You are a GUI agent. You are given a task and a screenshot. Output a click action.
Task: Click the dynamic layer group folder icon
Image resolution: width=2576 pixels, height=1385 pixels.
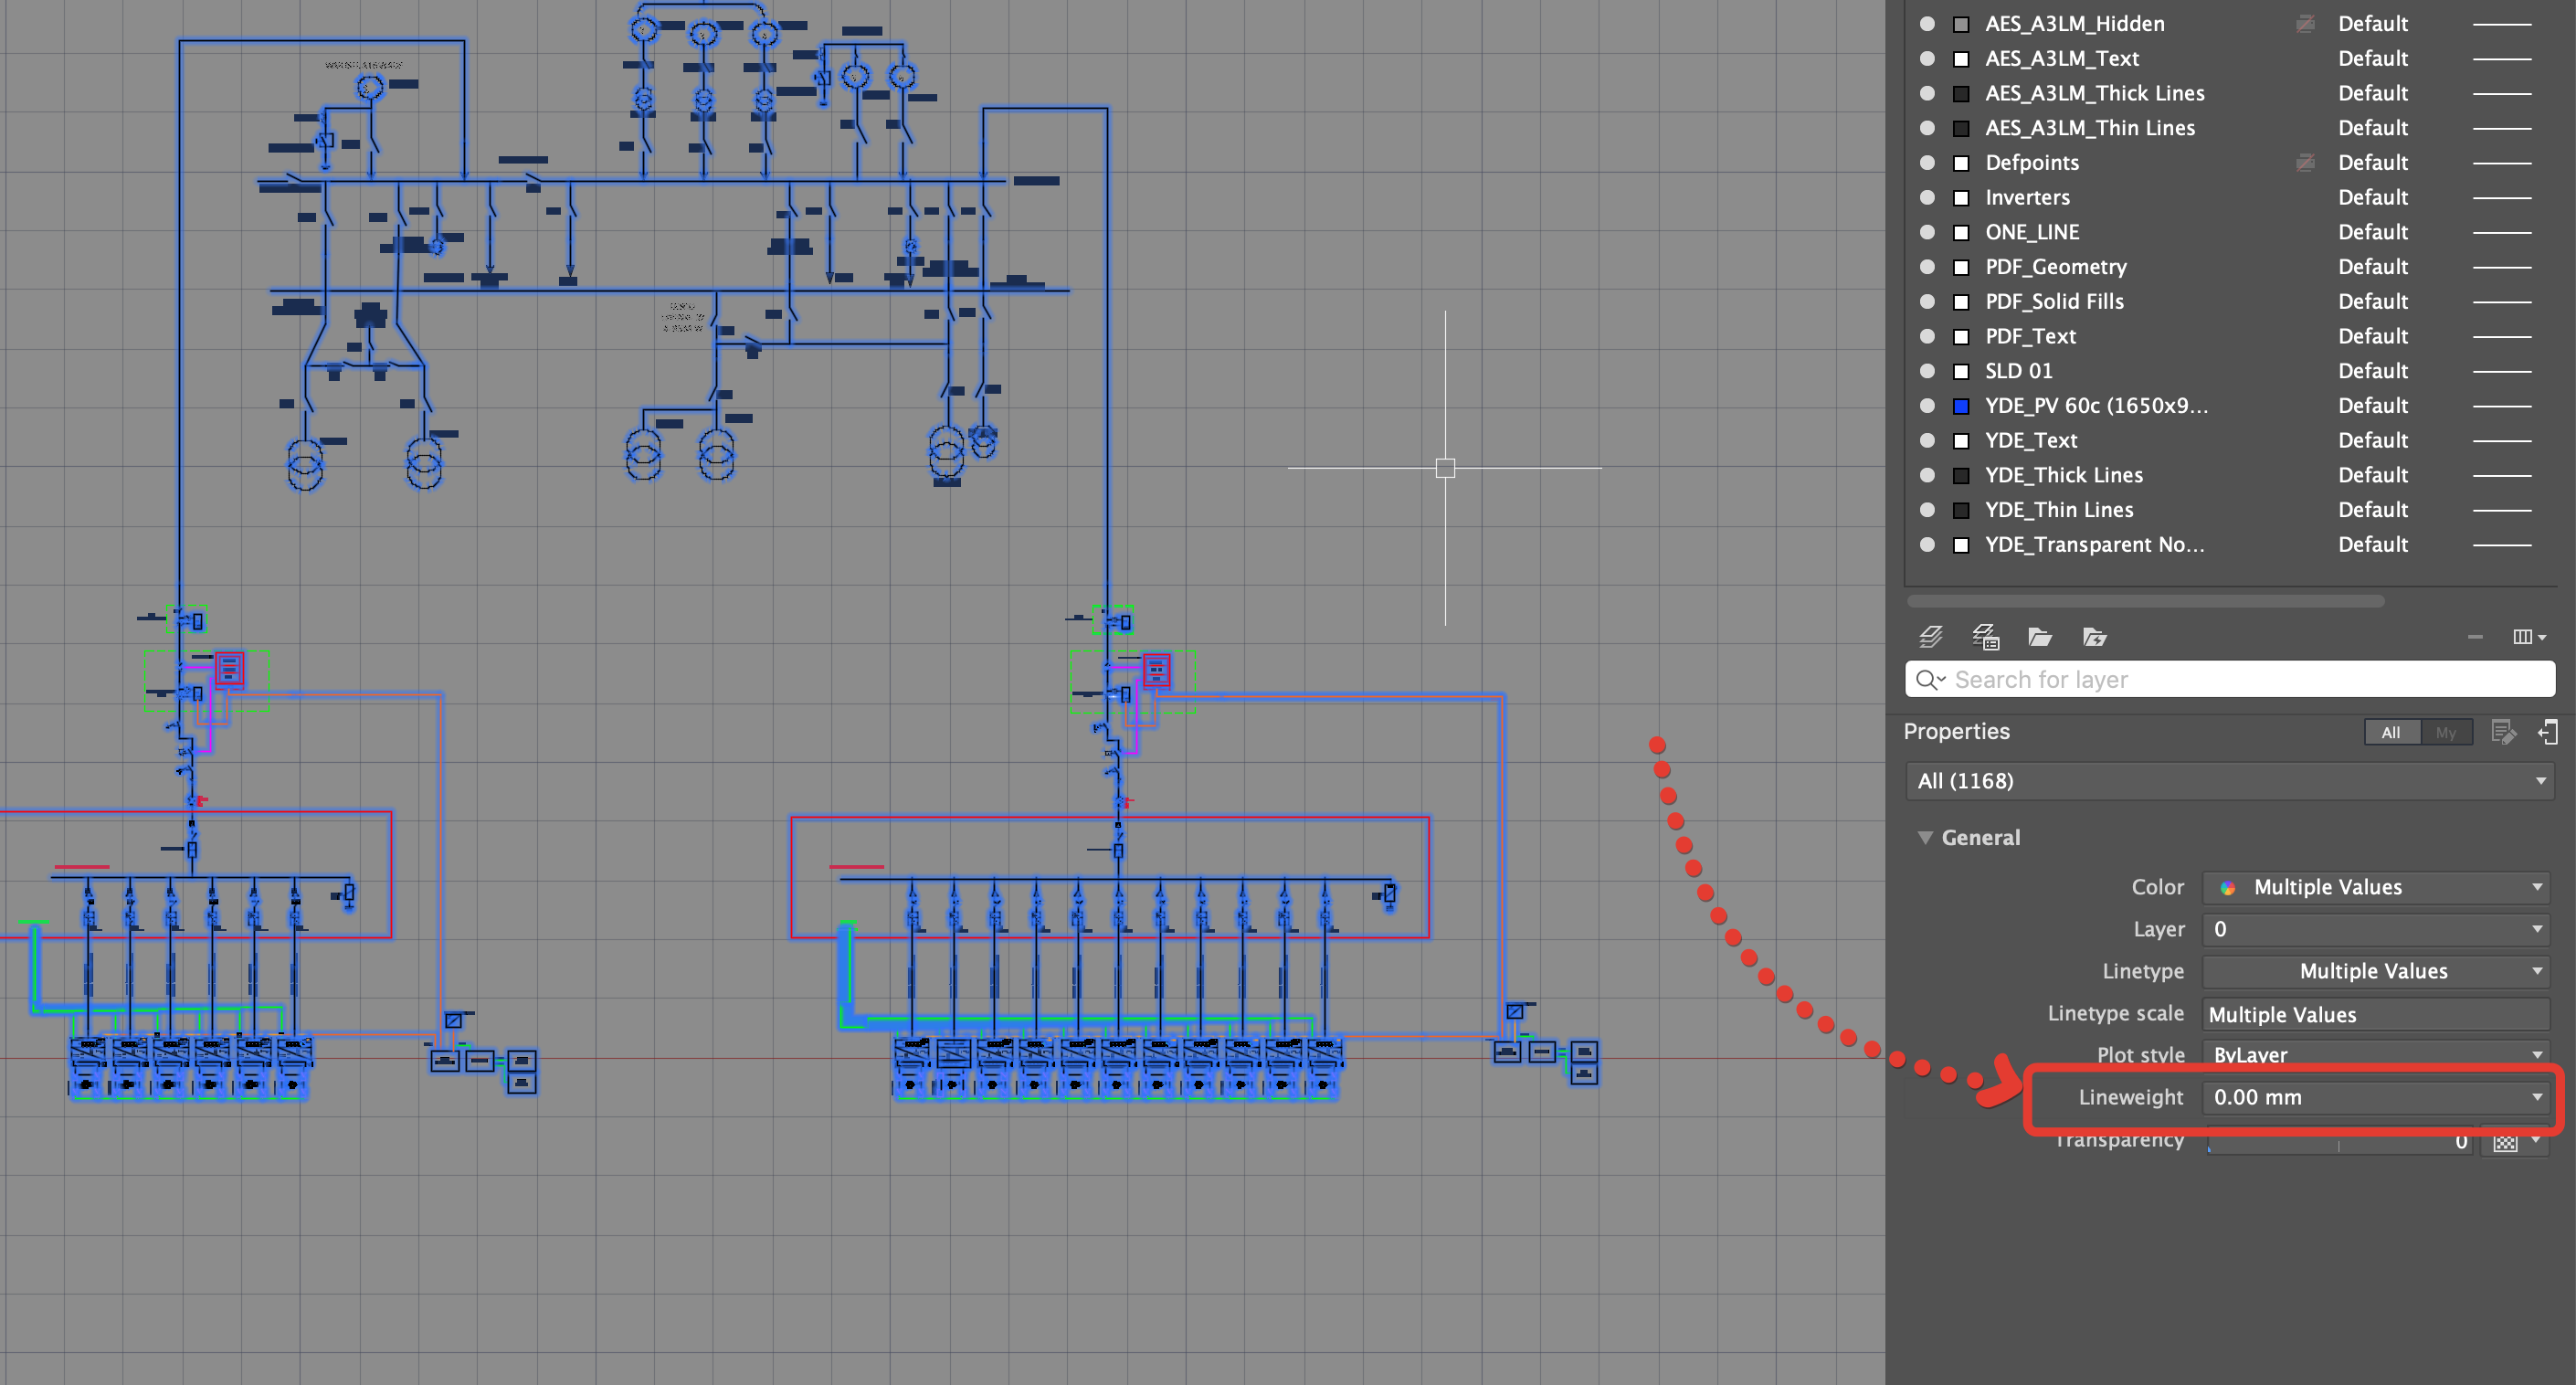point(2094,636)
